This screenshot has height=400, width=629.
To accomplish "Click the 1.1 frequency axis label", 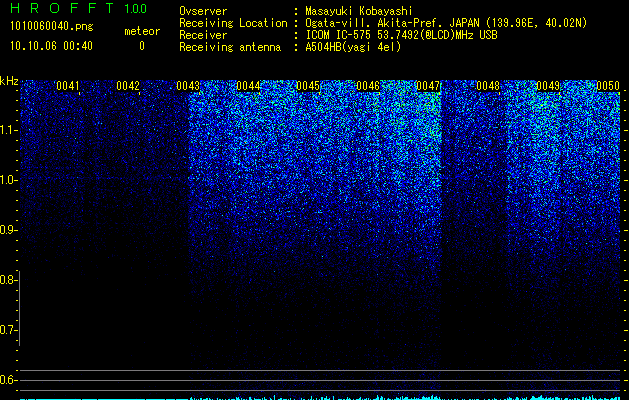I will click(9, 130).
